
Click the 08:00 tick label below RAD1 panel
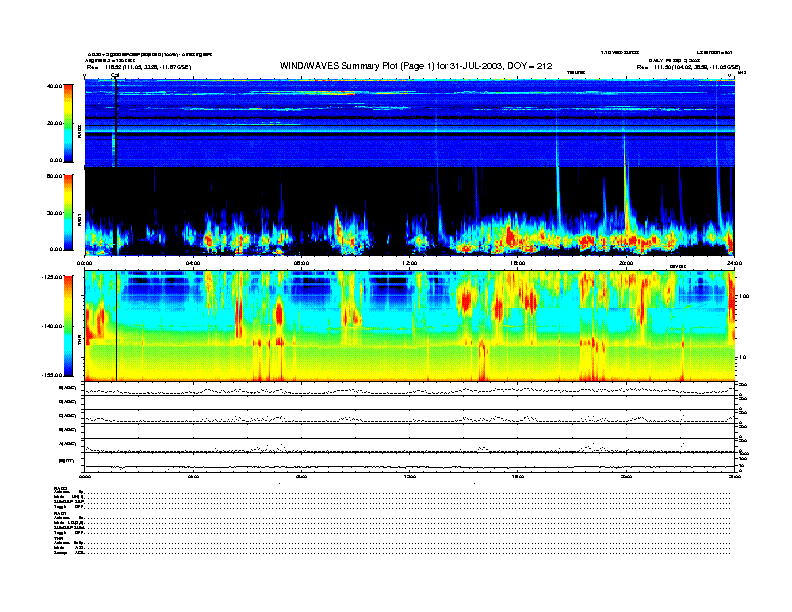(301, 263)
